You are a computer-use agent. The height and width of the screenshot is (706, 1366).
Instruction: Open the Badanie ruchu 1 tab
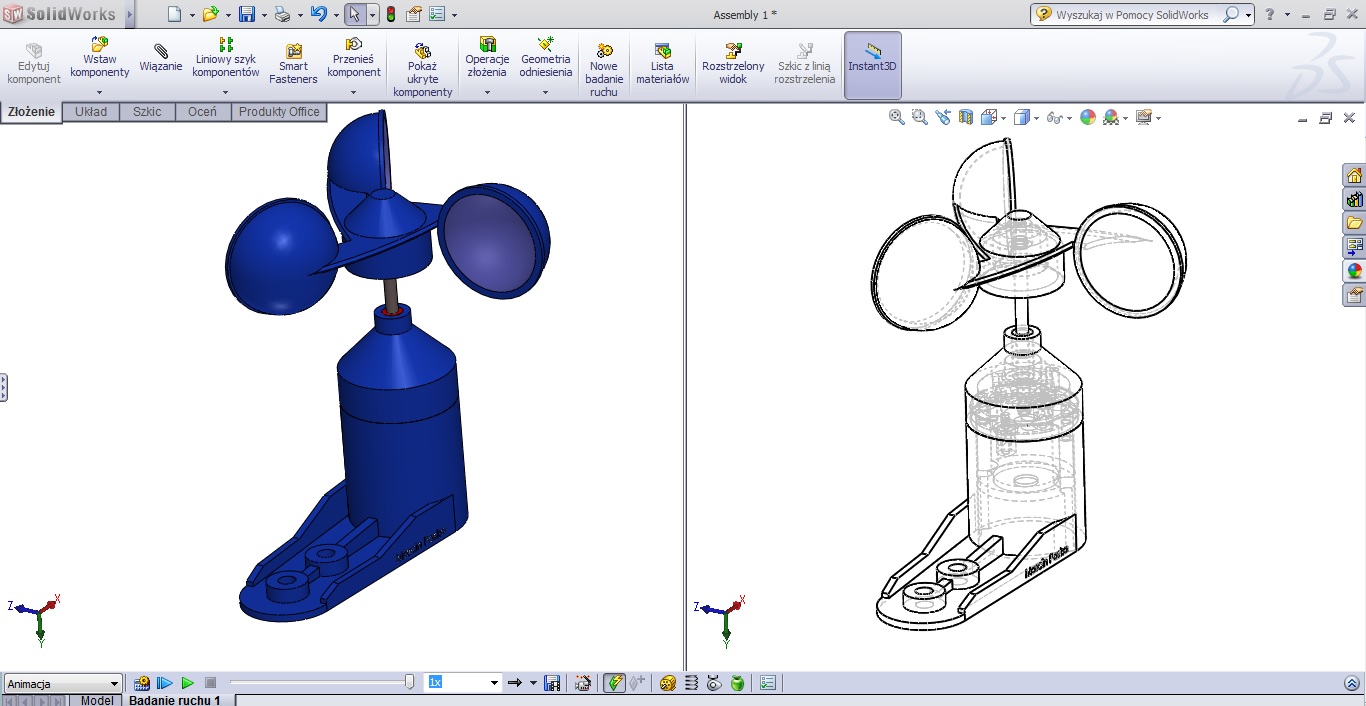(176, 700)
